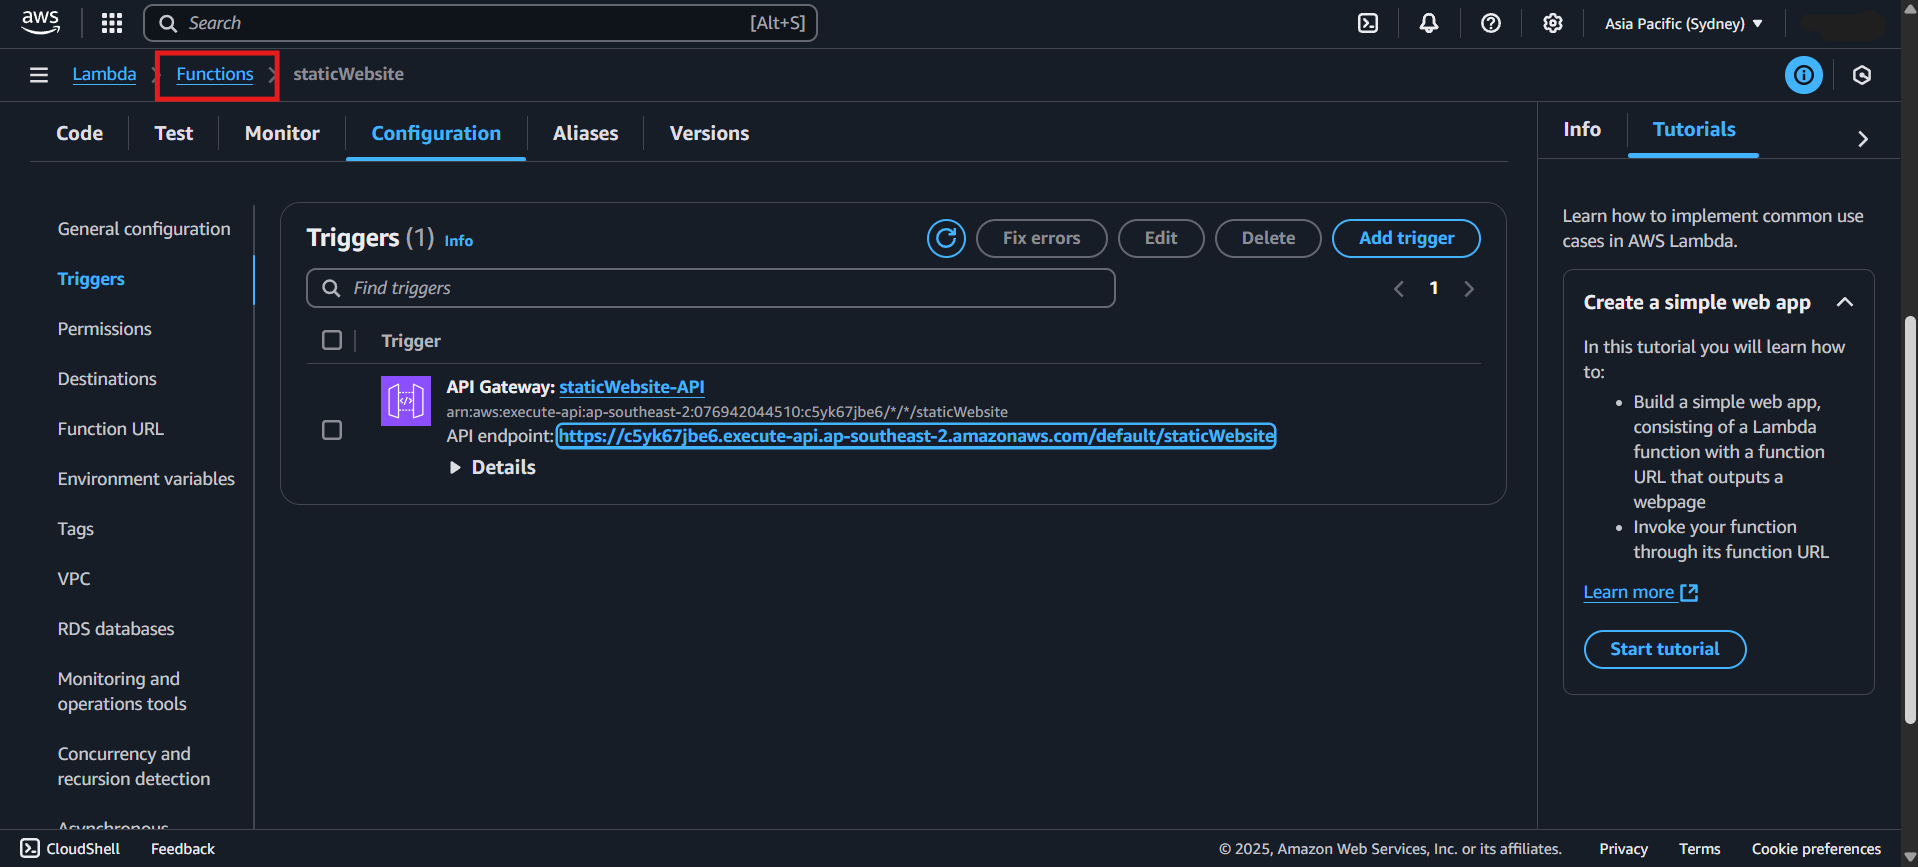1918x867 pixels.
Task: Open the staticWebsite-API gateway link
Action: coord(632,387)
